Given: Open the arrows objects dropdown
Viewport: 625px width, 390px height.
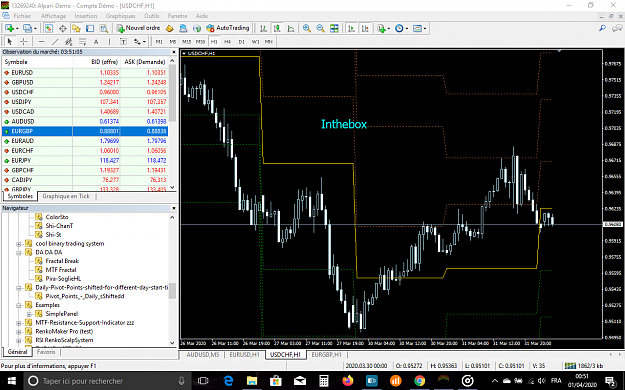Looking at the screenshot, I should [140, 41].
